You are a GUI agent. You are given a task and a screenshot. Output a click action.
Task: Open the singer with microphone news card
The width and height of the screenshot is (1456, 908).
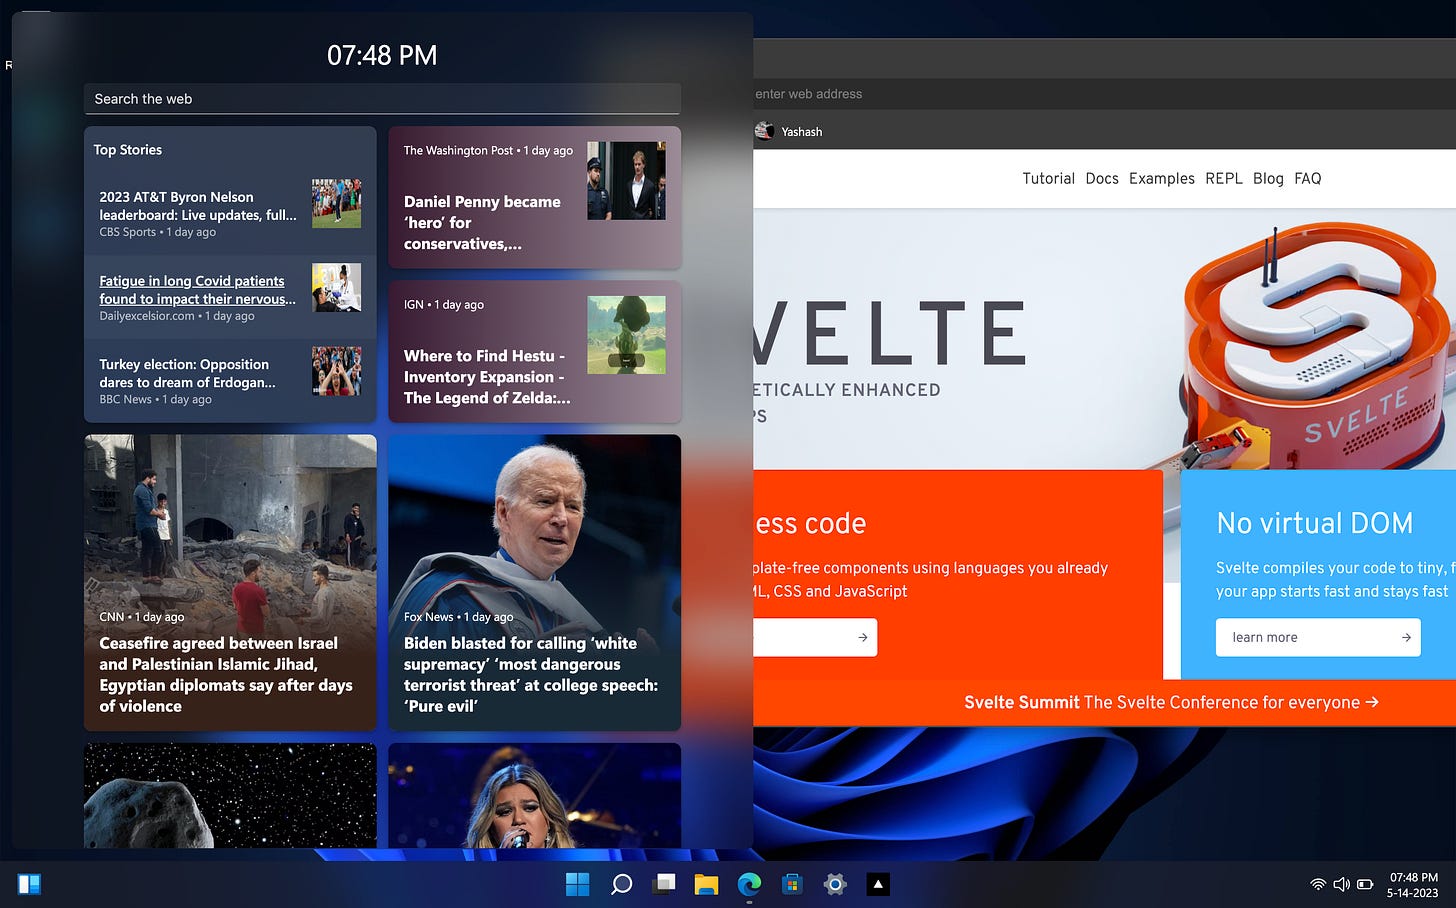pos(534,795)
